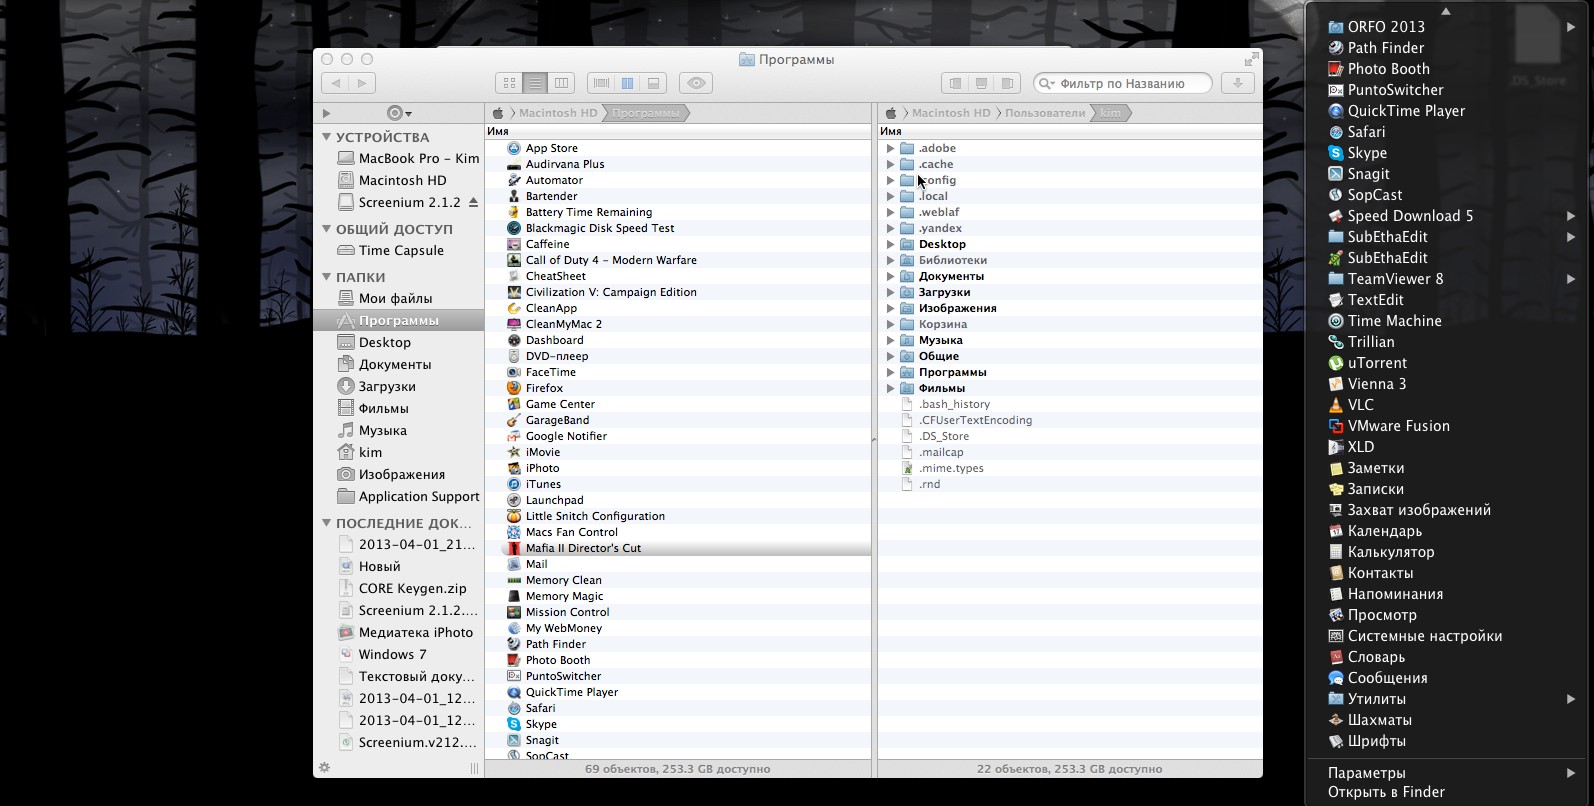Select Time Capsule in the sidebar
The image size is (1594, 806).
399,251
